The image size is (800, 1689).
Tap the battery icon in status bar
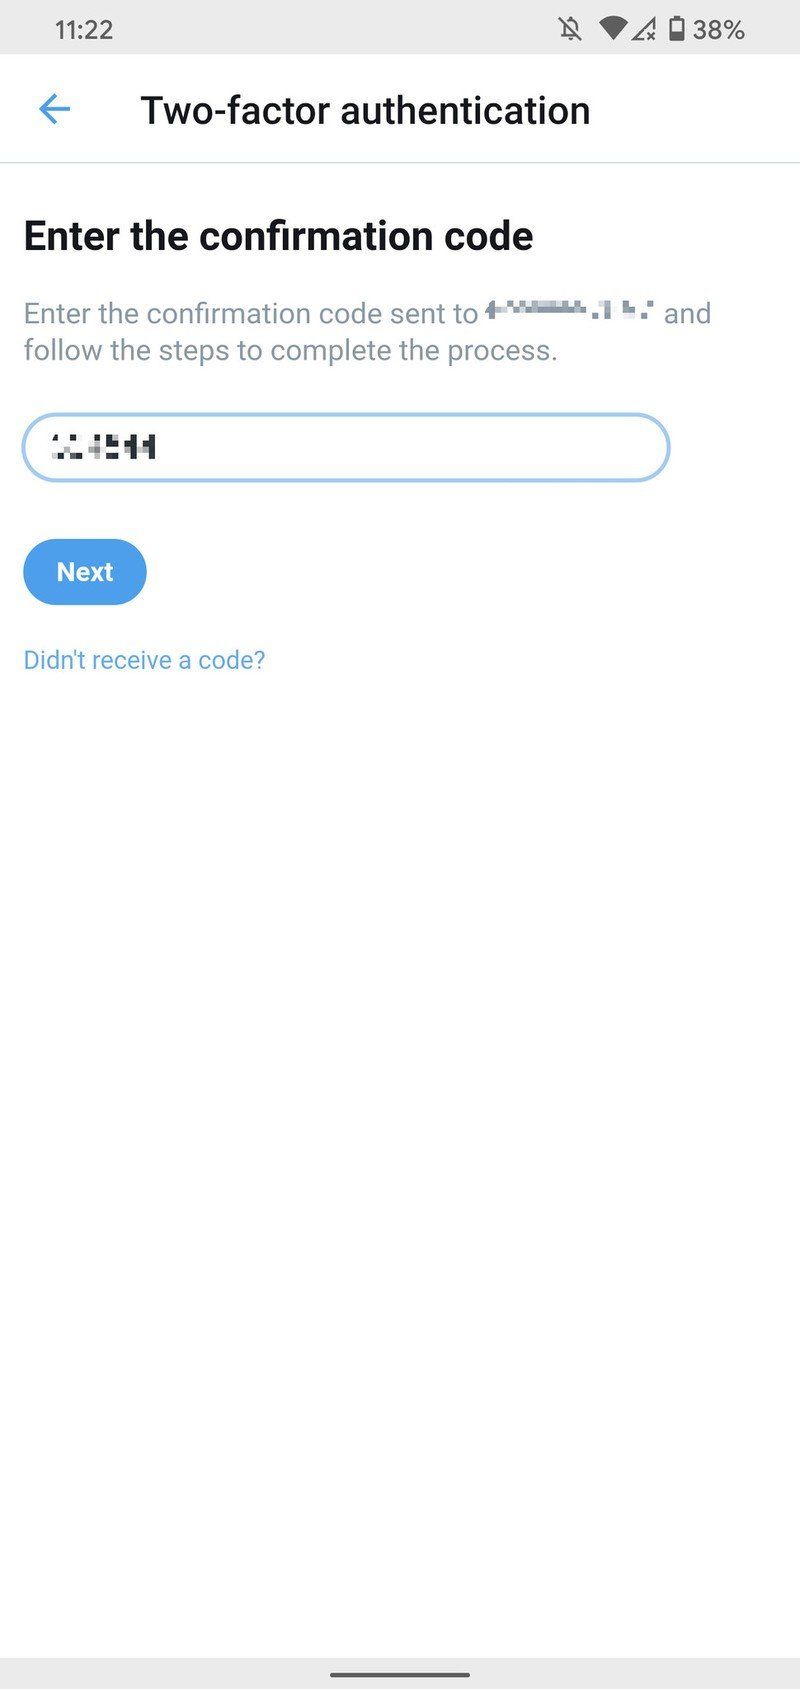coord(677,29)
